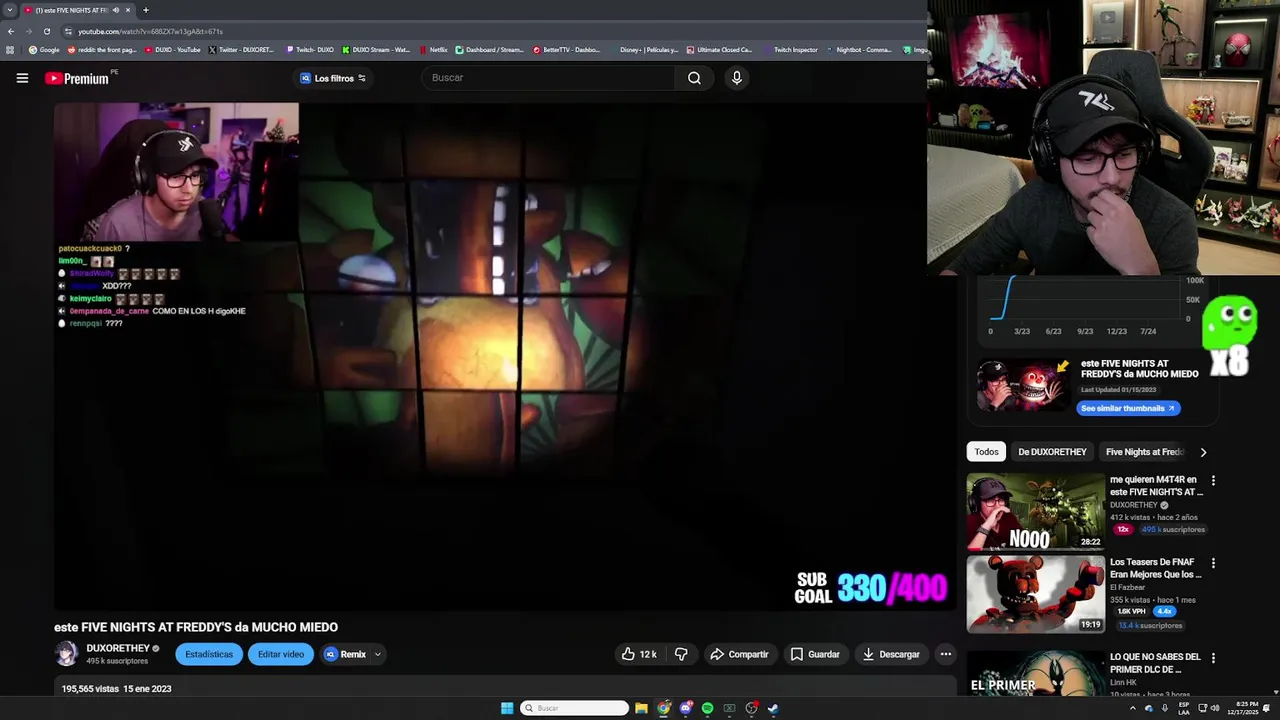Reload the current page
Image resolution: width=1280 pixels, height=720 pixels.
[46, 31]
